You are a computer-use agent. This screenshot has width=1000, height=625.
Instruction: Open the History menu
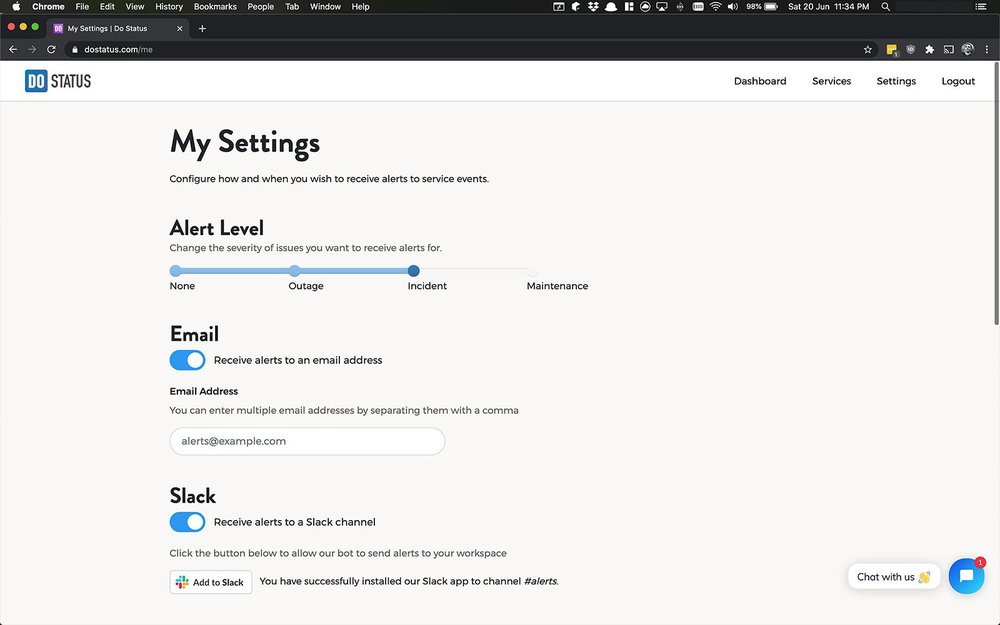coord(169,7)
